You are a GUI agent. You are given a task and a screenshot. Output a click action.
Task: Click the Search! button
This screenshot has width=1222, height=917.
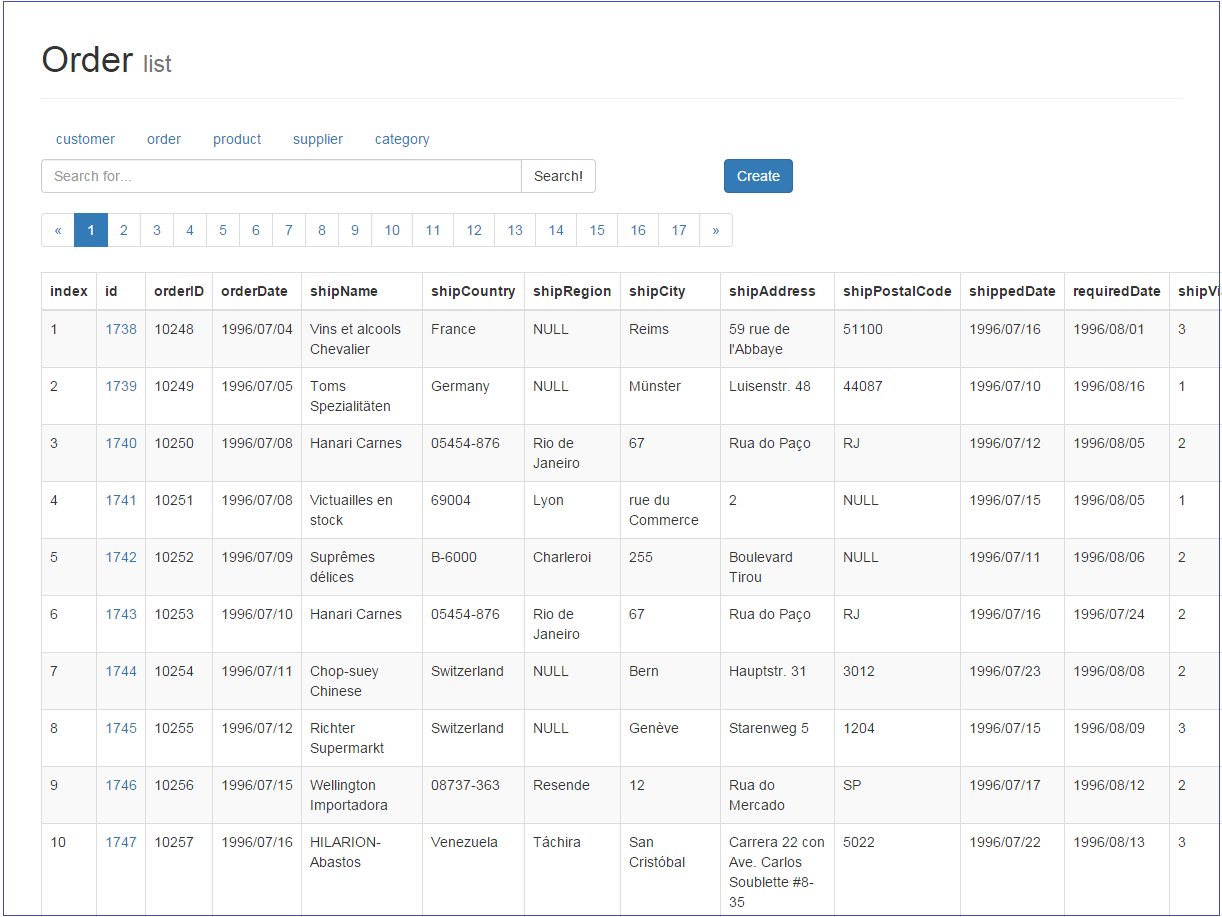click(x=558, y=176)
